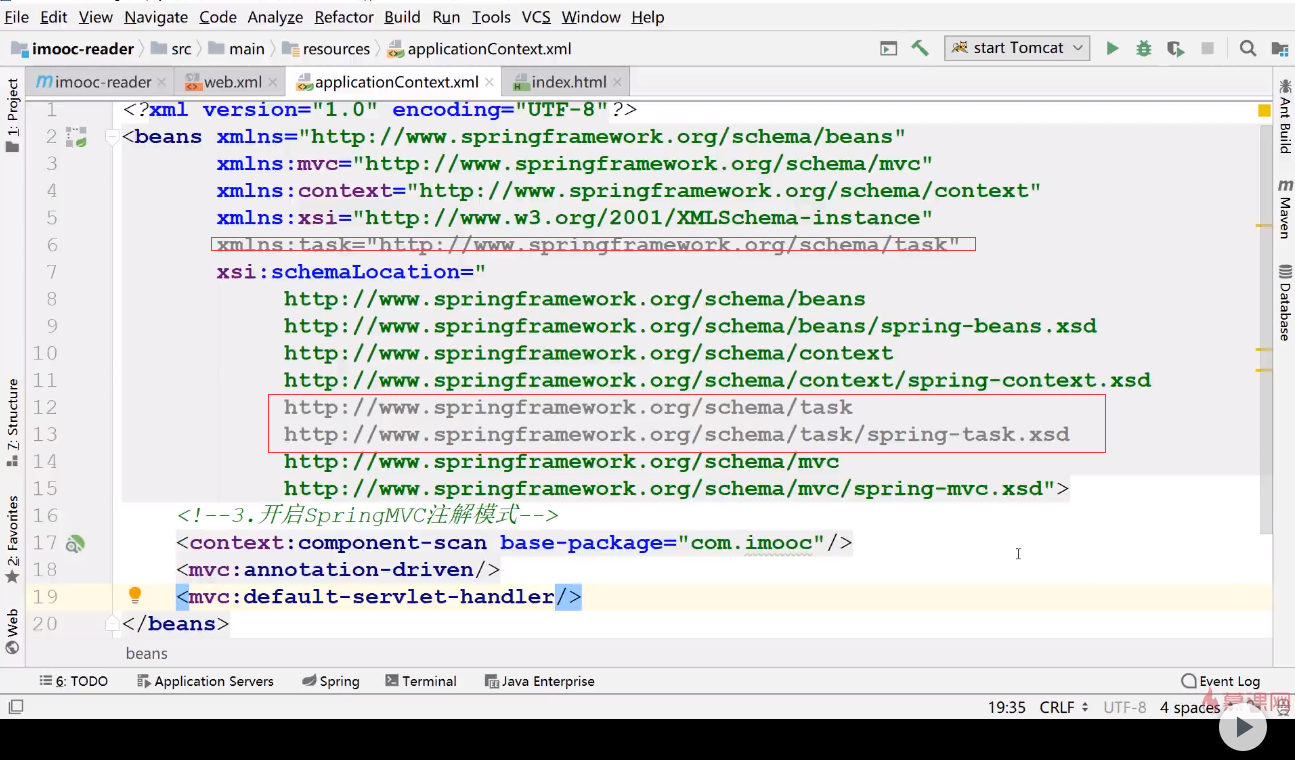
Task: Open the Analyze menu
Action: (275, 17)
